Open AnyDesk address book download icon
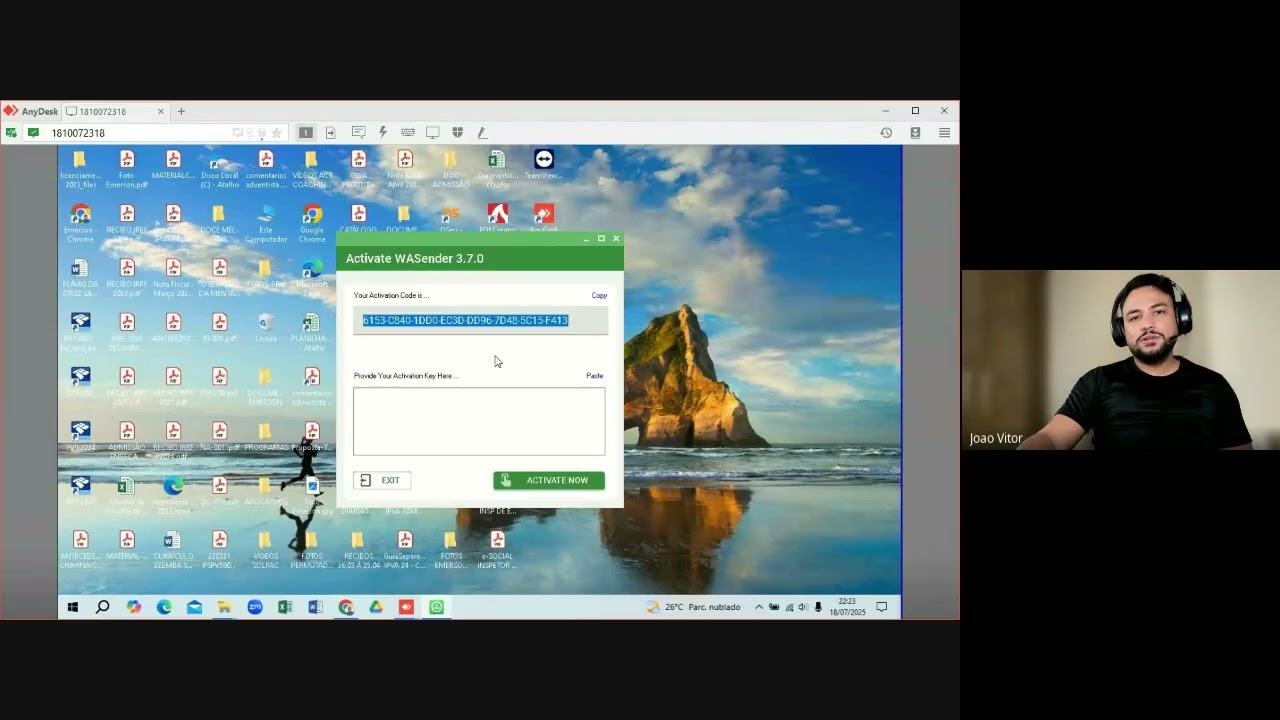This screenshot has width=1280, height=720. 915,133
